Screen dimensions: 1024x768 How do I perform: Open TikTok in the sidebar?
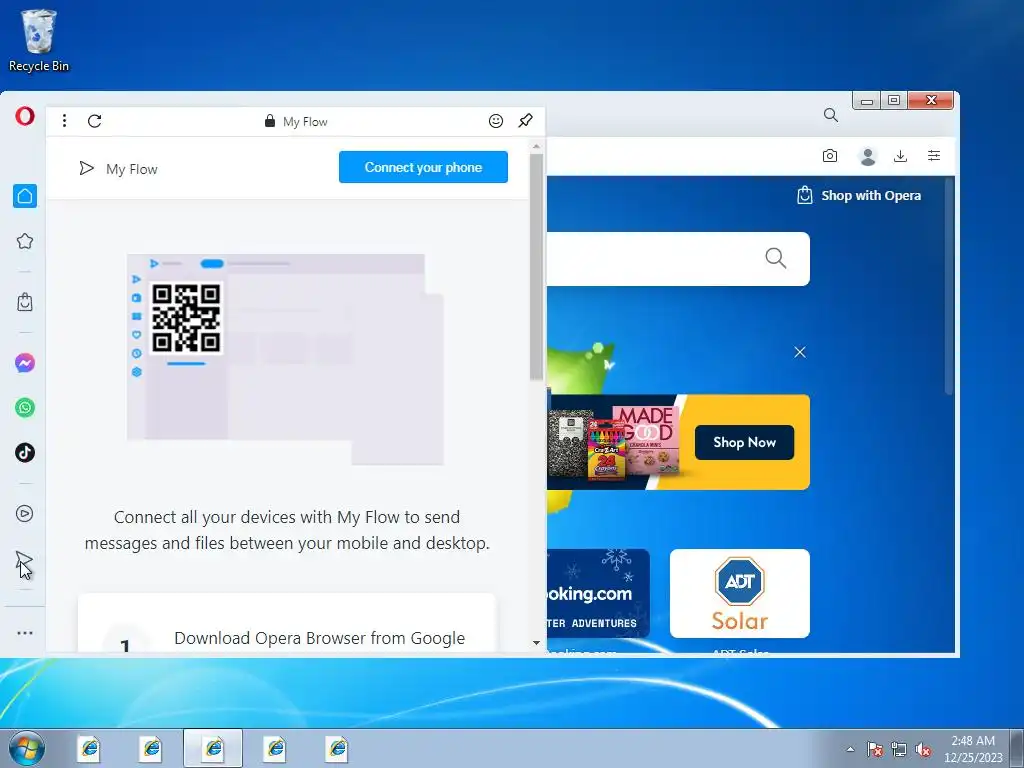pyautogui.click(x=25, y=453)
